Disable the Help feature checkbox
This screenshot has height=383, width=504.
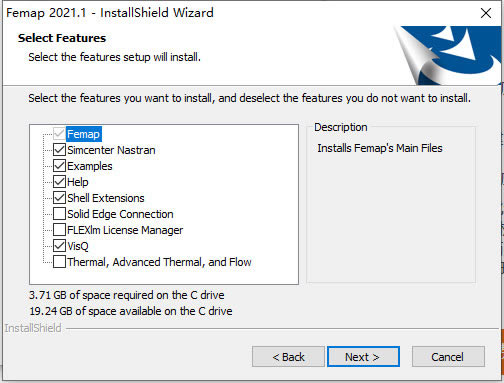[59, 182]
